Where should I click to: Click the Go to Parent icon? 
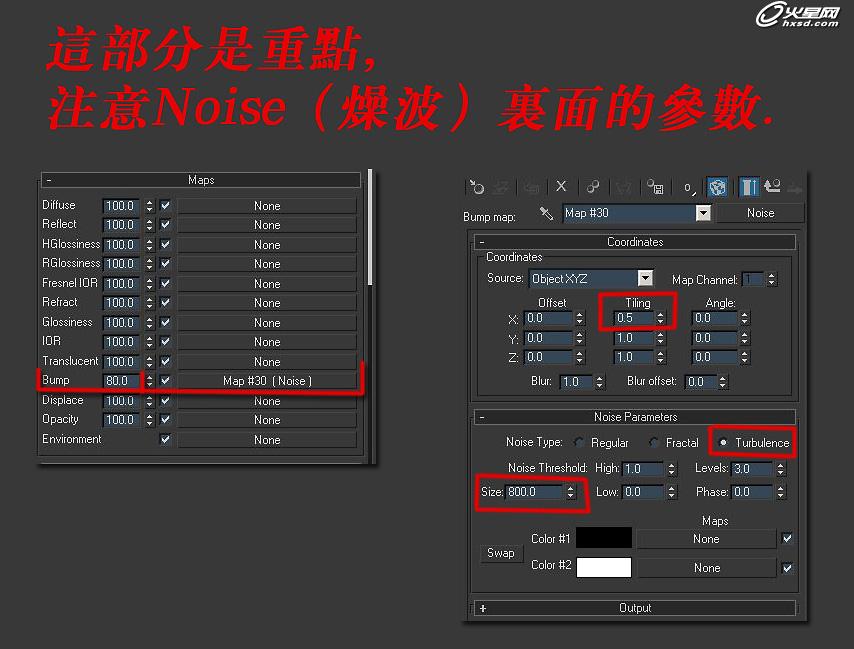point(772,187)
